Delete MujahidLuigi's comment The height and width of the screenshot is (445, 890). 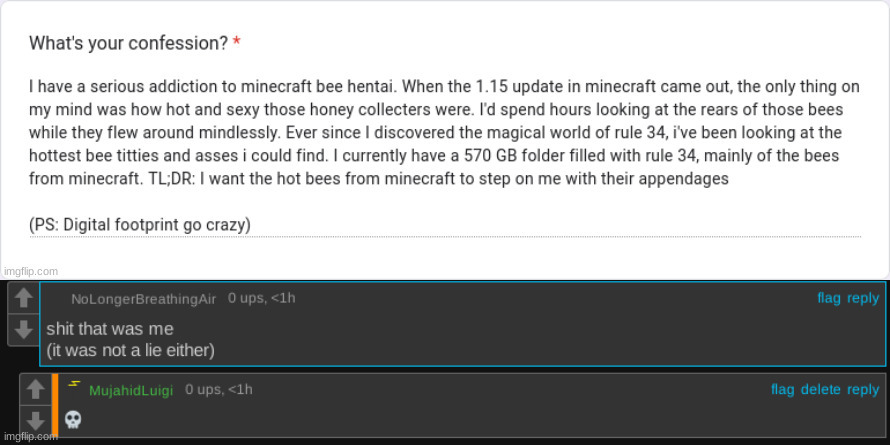point(820,390)
